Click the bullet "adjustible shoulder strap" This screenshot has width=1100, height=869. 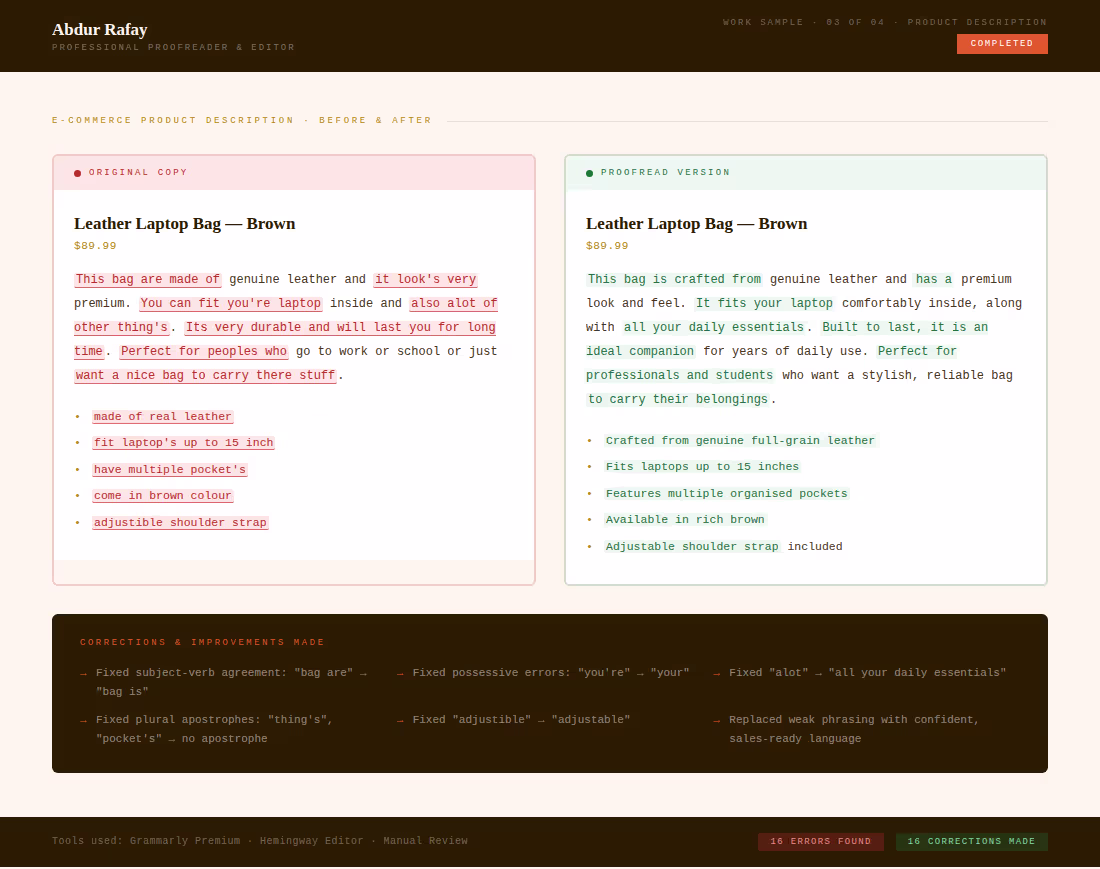(180, 523)
